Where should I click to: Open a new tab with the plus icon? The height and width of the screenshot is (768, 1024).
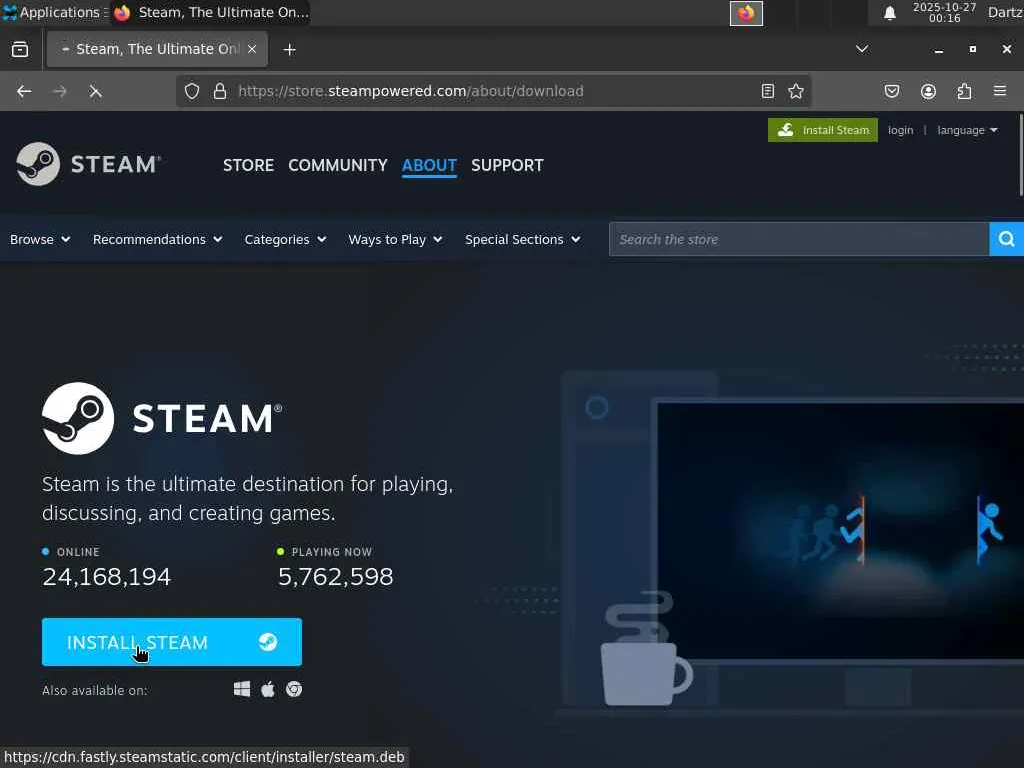point(289,50)
